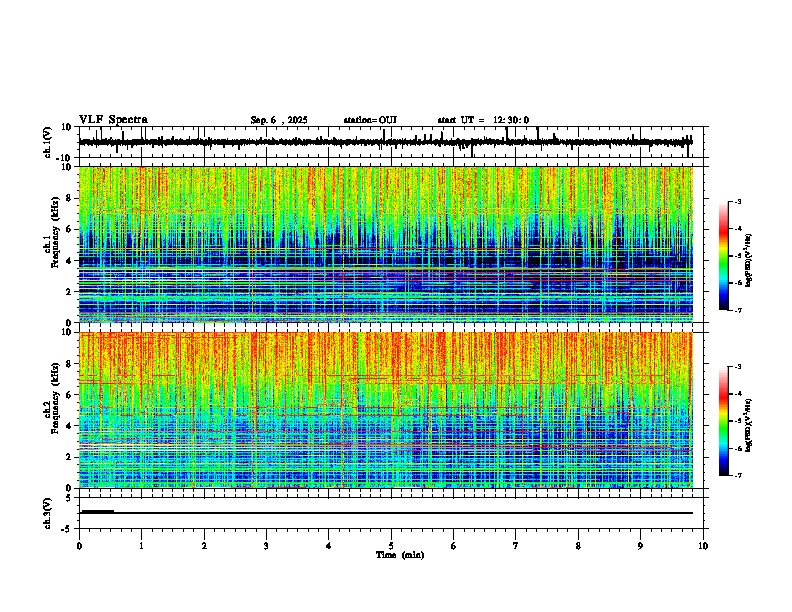The height and width of the screenshot is (612, 792).
Task: Click the "start UT = 12:30:0" text
Action: point(483,120)
